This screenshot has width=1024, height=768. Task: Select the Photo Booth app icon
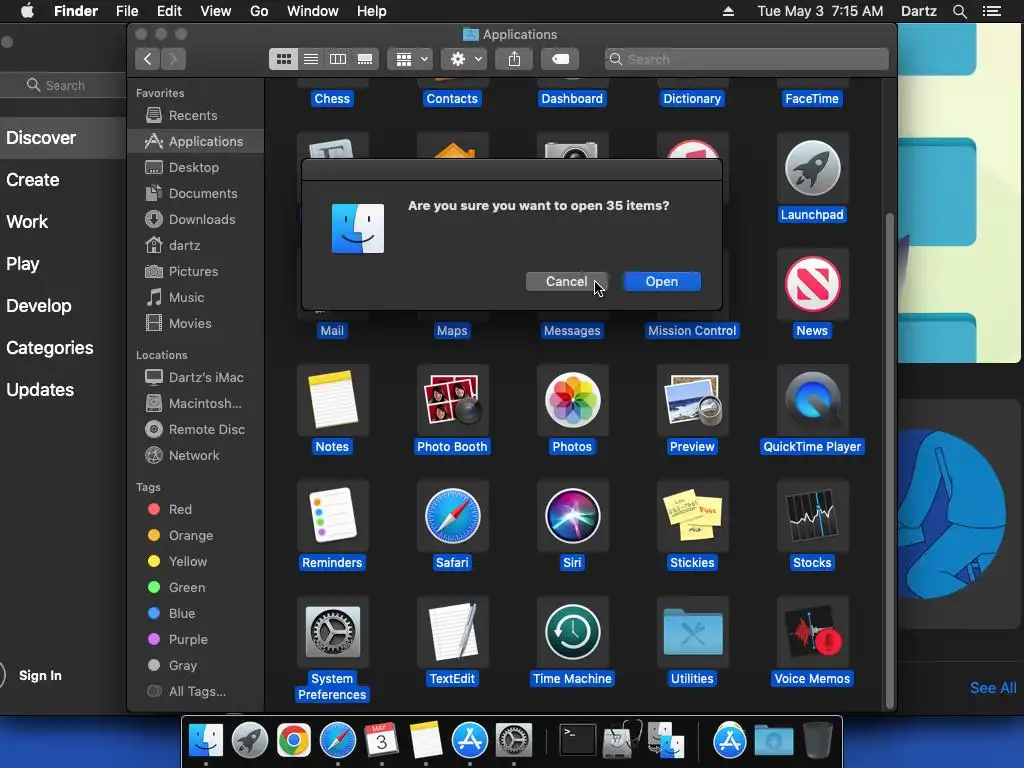pyautogui.click(x=453, y=400)
